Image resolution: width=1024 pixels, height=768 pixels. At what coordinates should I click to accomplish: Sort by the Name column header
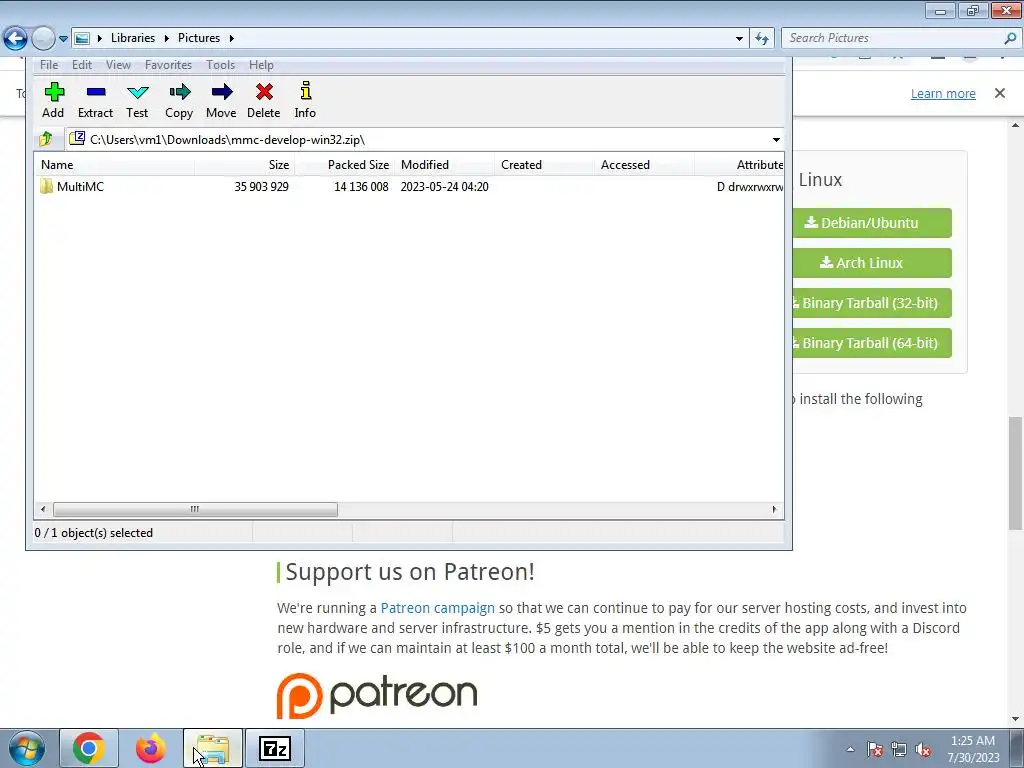coord(114,165)
